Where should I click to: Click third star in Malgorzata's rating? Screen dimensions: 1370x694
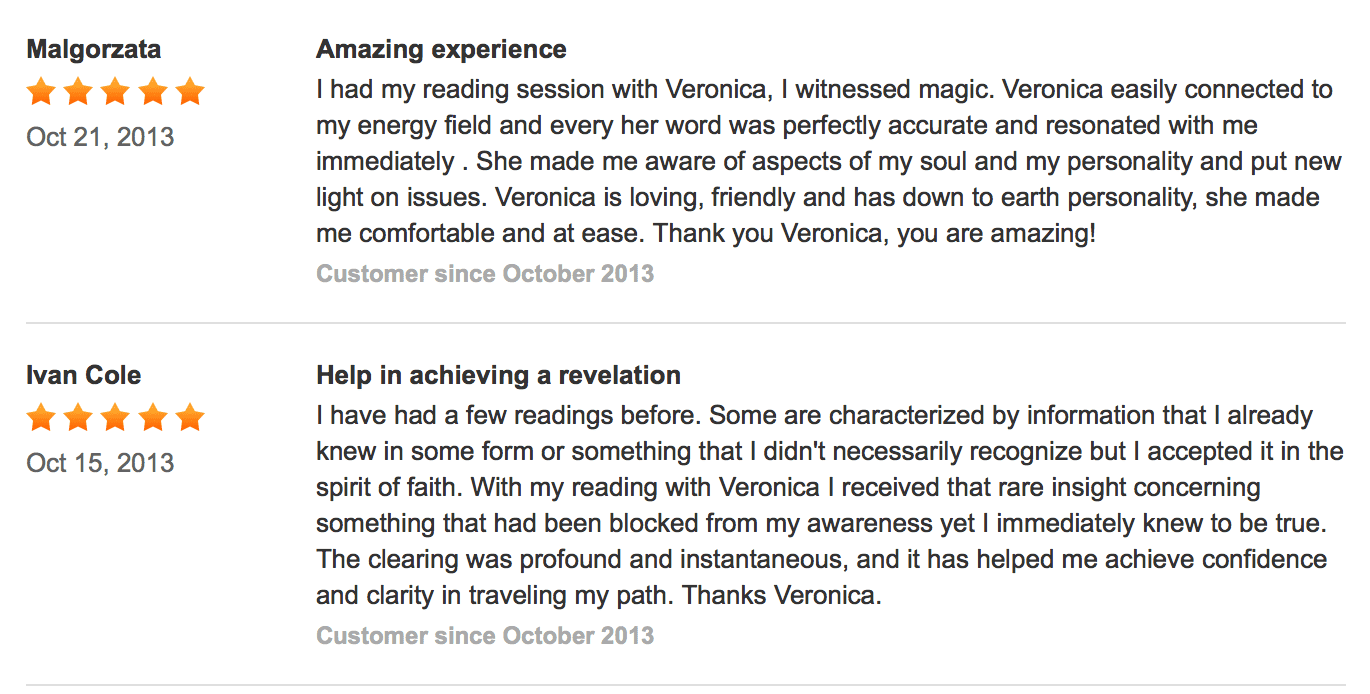tap(115, 92)
